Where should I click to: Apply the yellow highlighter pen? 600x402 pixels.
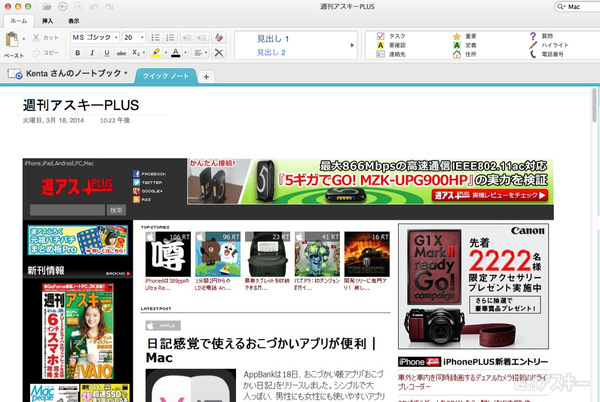pyautogui.click(x=156, y=53)
